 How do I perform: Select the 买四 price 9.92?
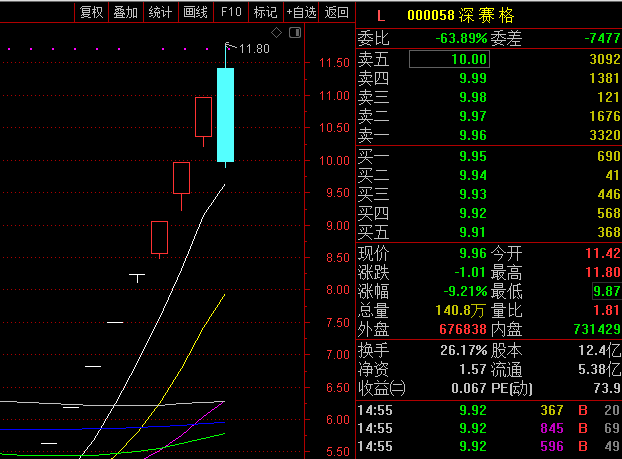[x=473, y=213]
